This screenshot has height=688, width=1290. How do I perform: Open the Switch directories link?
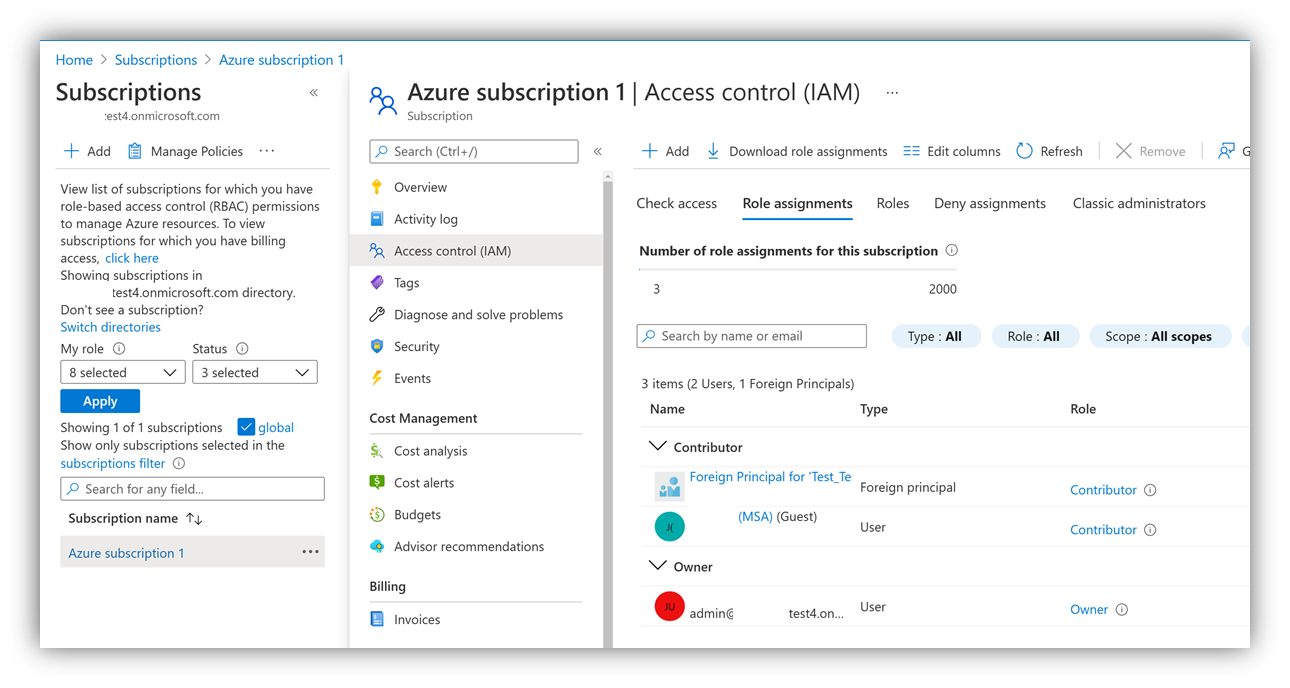pyautogui.click(x=110, y=326)
